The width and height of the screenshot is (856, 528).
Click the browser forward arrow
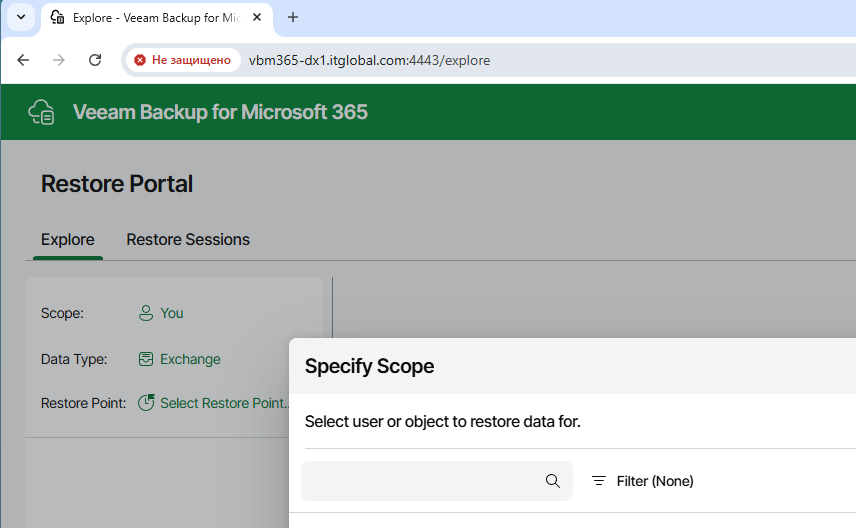(x=58, y=60)
